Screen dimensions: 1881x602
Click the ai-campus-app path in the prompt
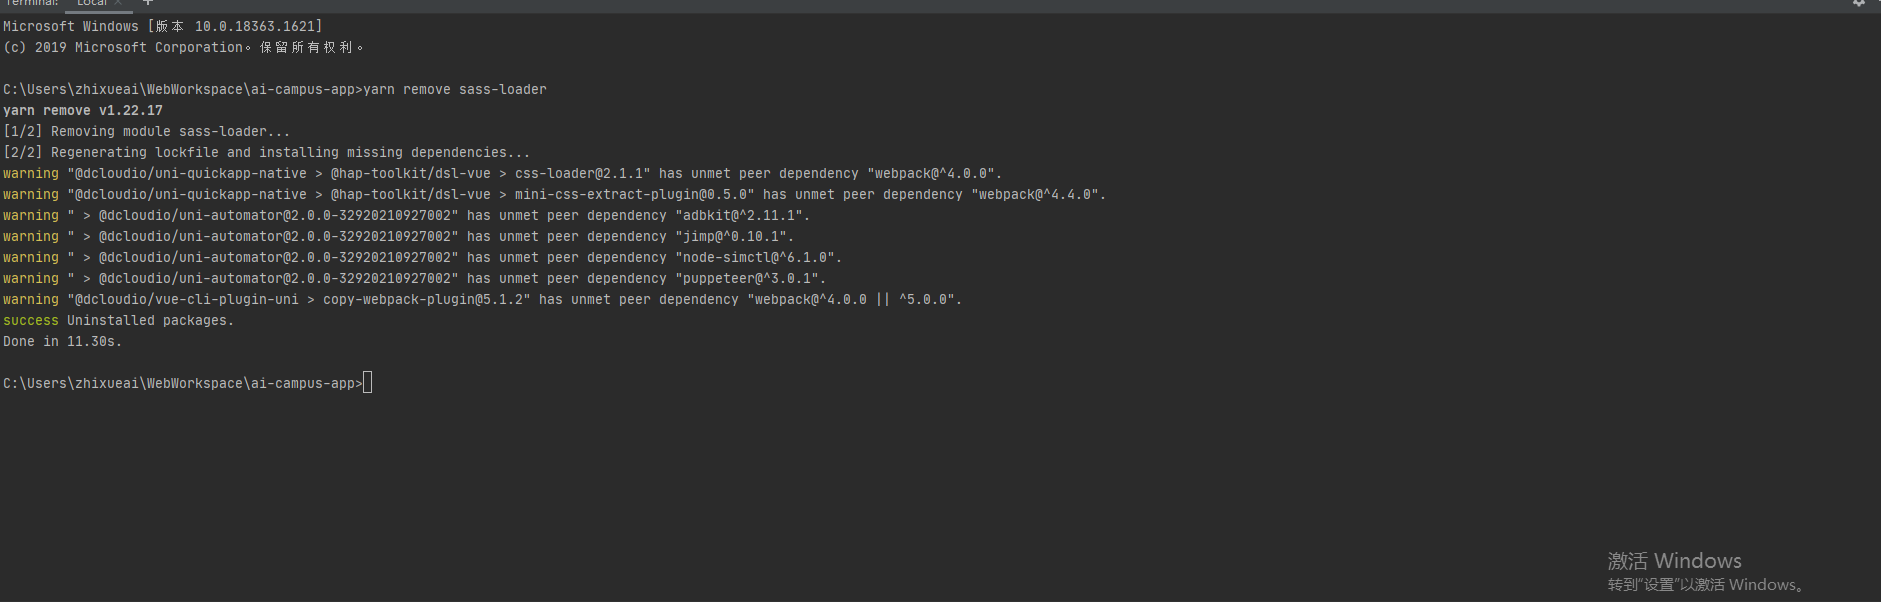[300, 383]
